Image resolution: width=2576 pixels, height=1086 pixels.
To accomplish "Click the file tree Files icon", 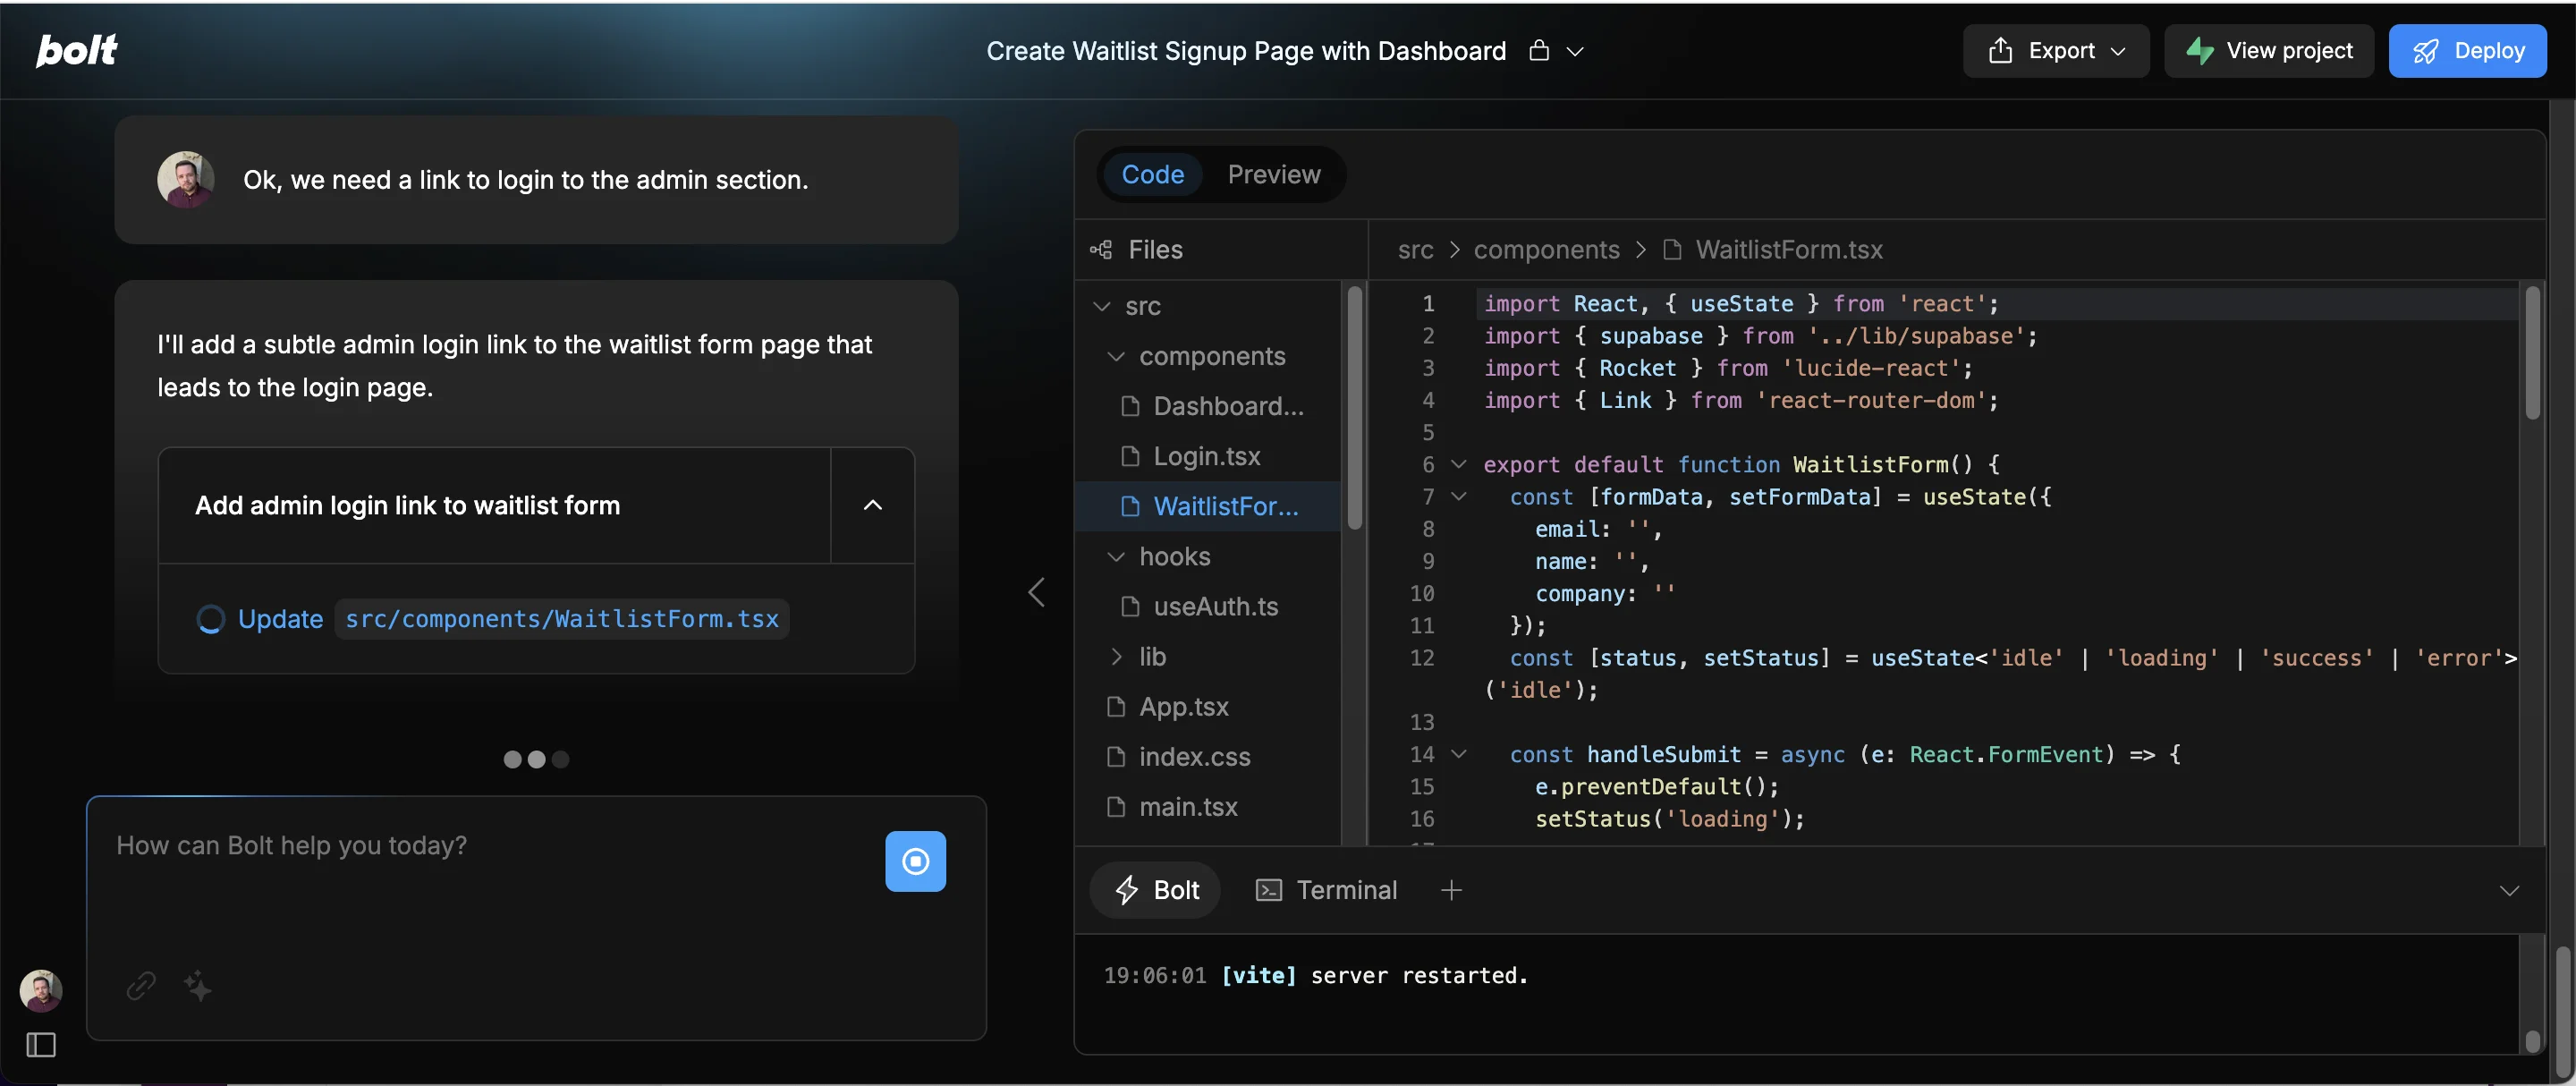I will 1101,250.
